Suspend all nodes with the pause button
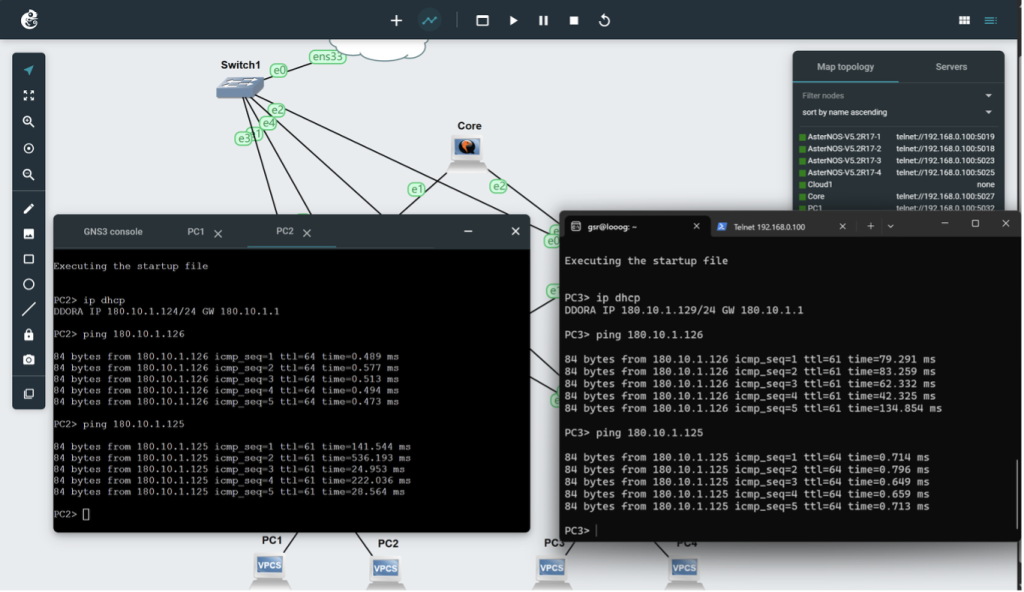This screenshot has height=592, width=1024. (x=543, y=20)
